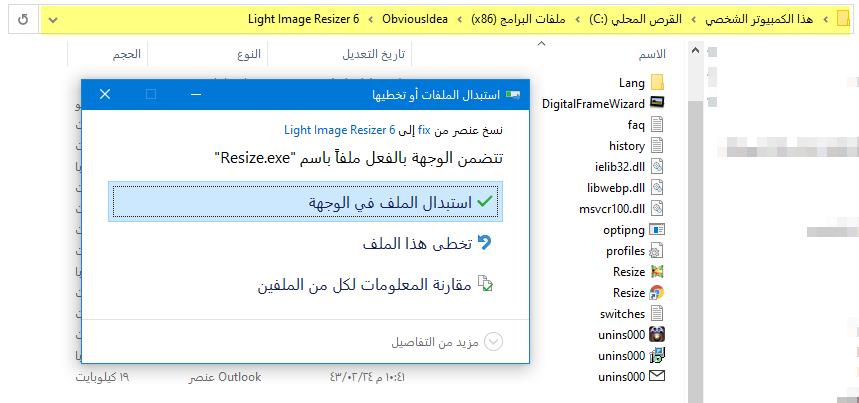Image resolution: width=859 pixels, height=403 pixels.
Task: Sort by the Size column header
Action: coord(127,54)
